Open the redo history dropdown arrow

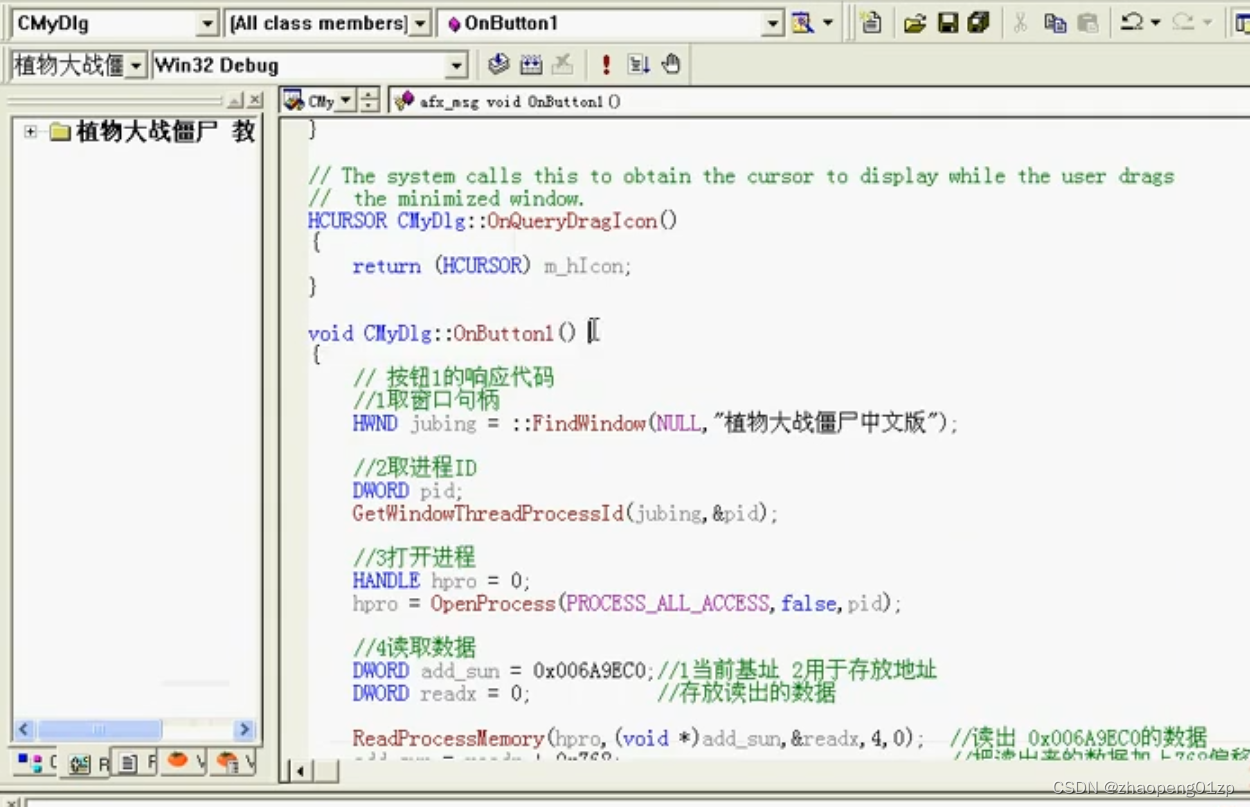point(1207,23)
